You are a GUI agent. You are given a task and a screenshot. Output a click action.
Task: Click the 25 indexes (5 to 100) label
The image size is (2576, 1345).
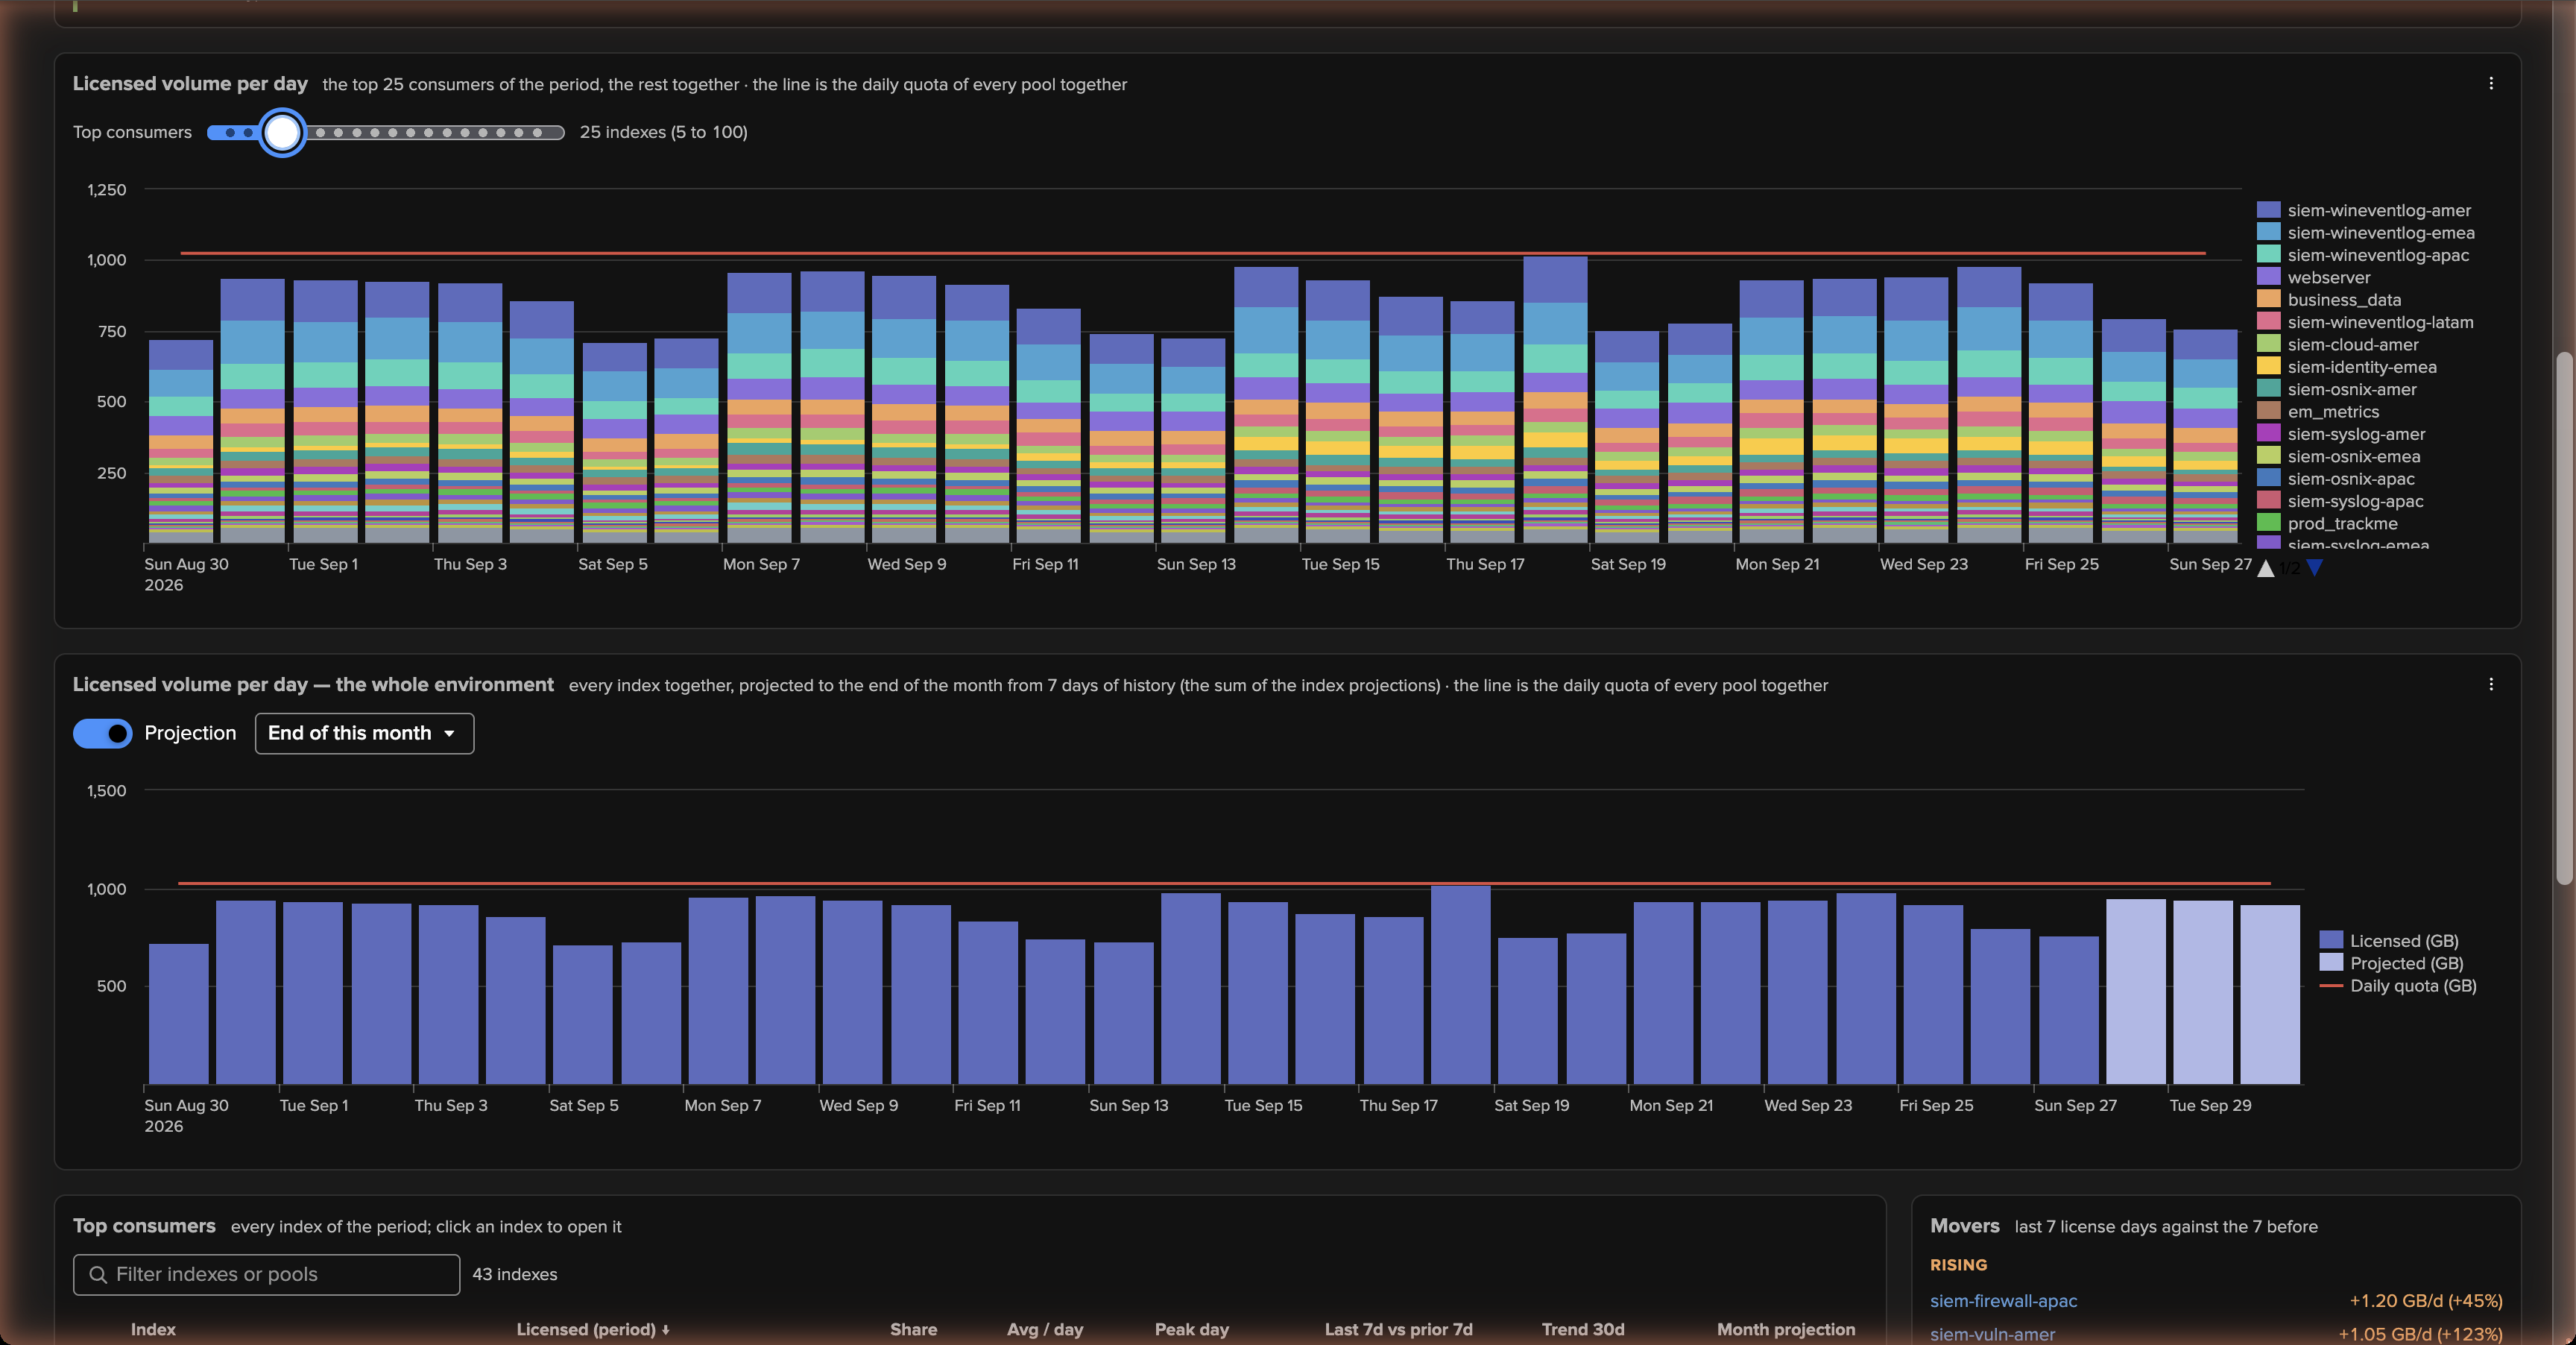664,132
